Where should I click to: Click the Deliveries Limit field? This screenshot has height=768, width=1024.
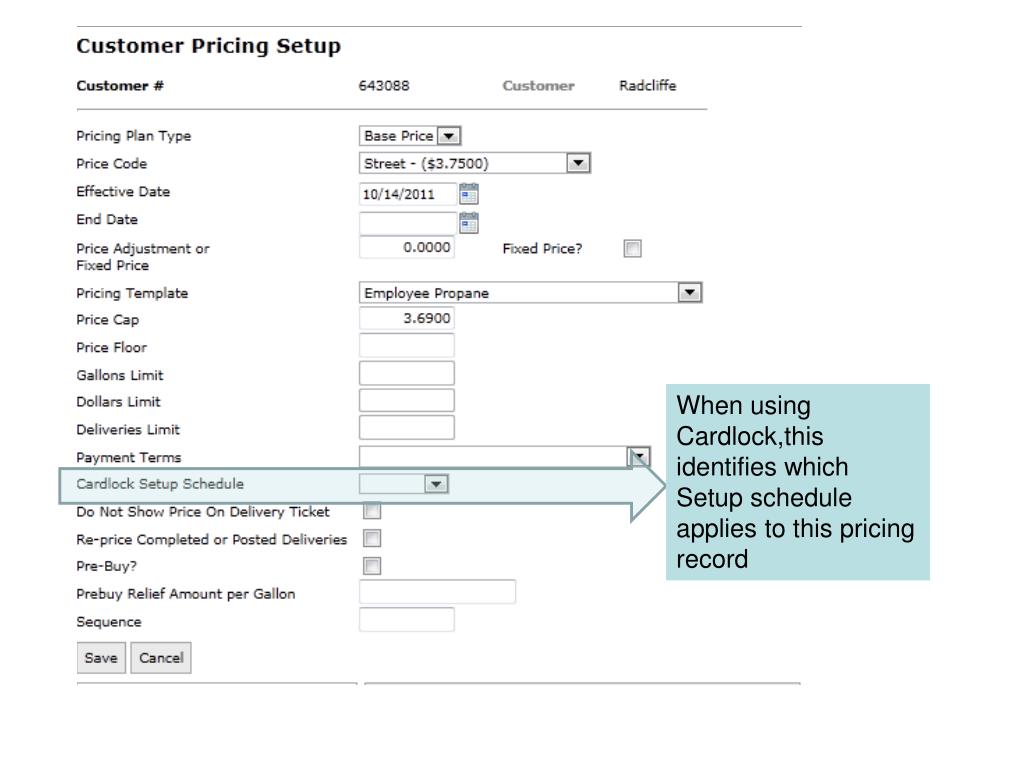click(406, 429)
